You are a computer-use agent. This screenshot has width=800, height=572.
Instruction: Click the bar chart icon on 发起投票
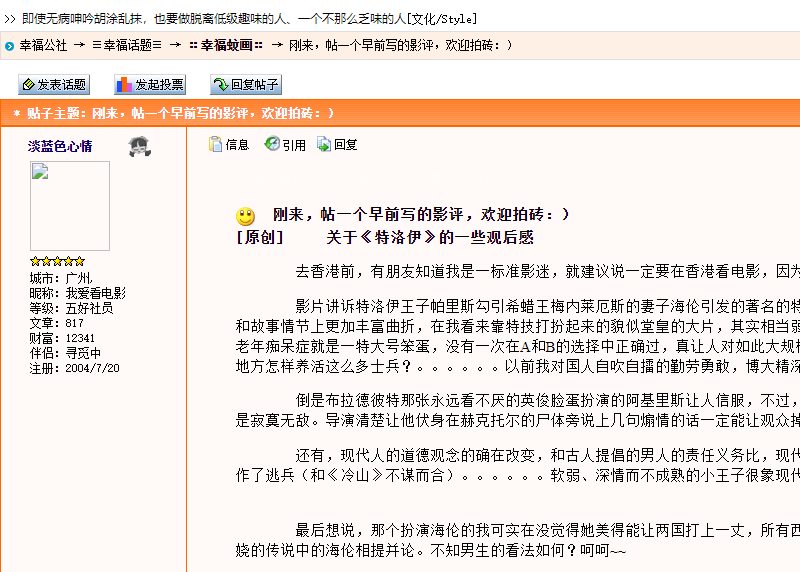point(124,85)
